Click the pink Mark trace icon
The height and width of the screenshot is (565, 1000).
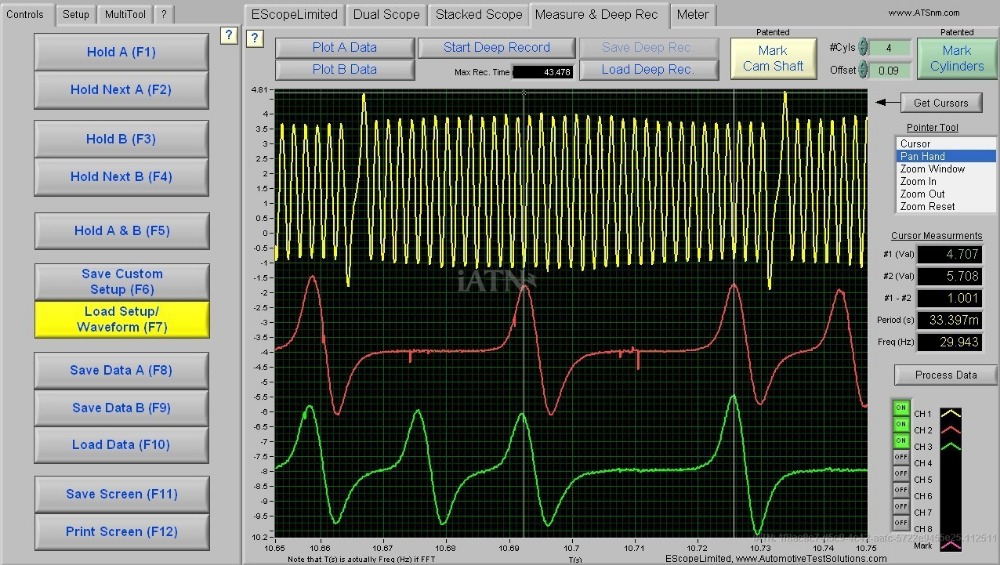(x=952, y=545)
